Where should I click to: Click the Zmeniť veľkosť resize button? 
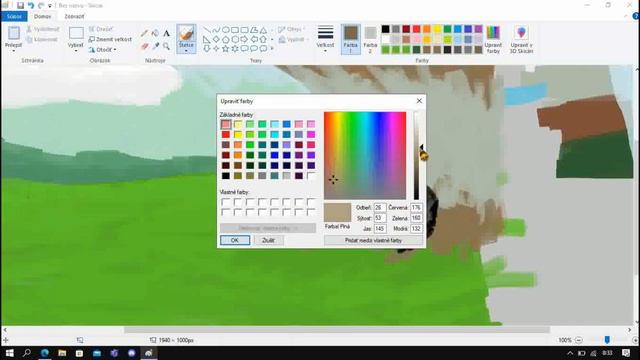(110, 39)
